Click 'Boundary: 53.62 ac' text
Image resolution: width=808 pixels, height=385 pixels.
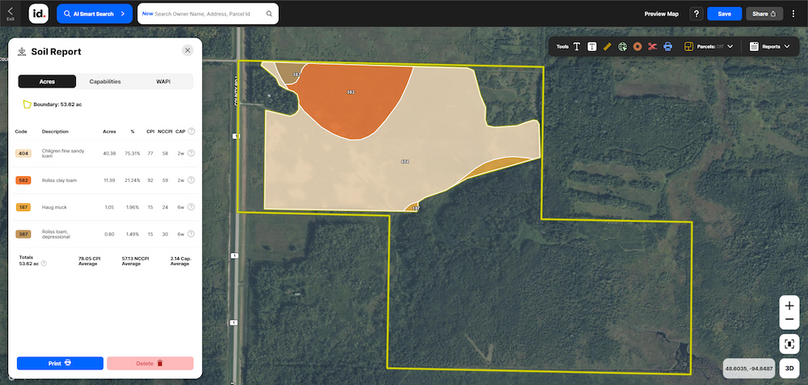[58, 105]
